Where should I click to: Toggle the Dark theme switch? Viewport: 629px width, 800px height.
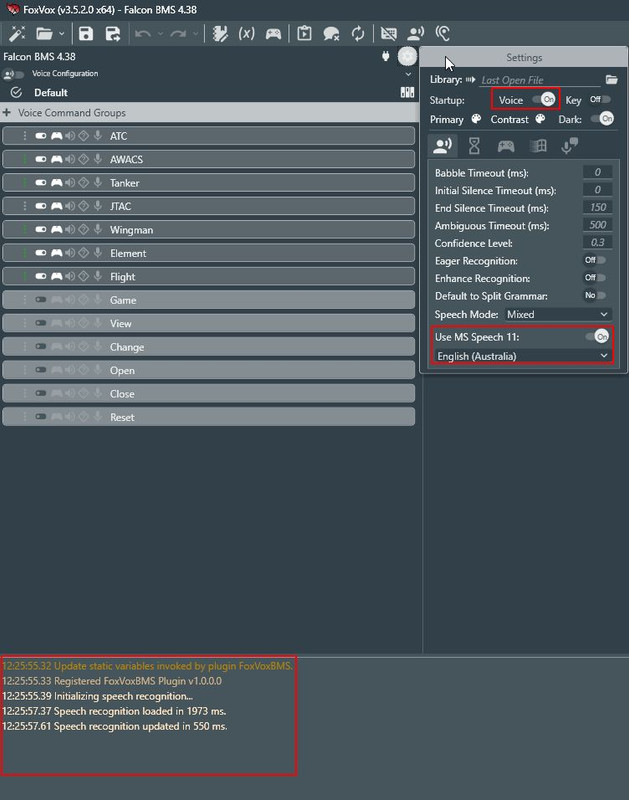pos(602,119)
